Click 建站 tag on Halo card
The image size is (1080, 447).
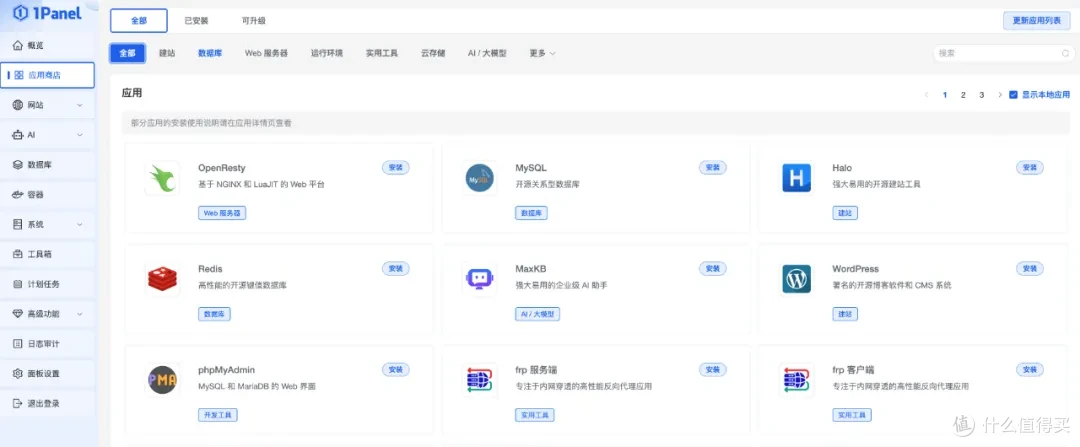(x=844, y=213)
